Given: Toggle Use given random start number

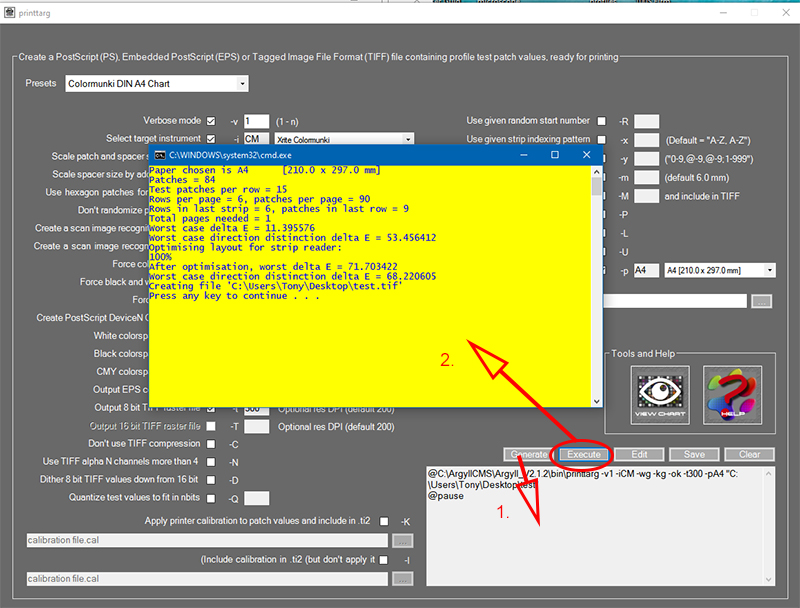Looking at the screenshot, I should pyautogui.click(x=601, y=121).
